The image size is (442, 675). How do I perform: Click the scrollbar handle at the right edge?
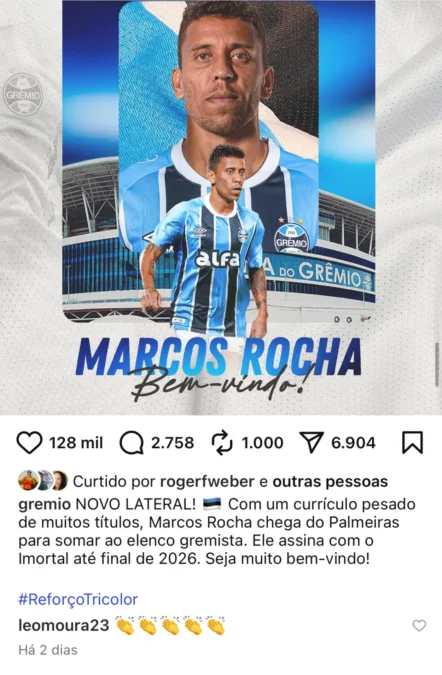pyautogui.click(x=437, y=365)
